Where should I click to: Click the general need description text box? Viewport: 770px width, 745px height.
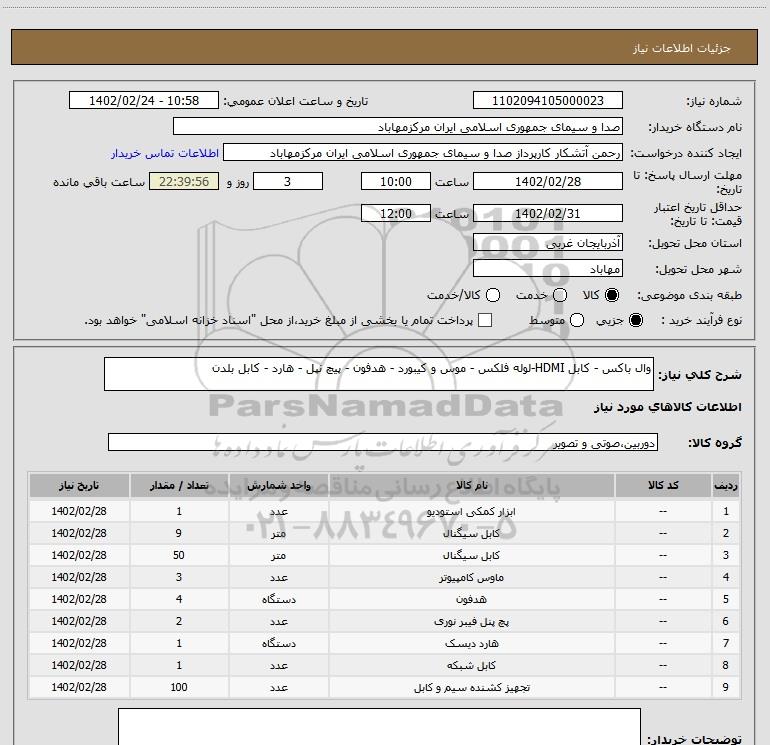379,374
